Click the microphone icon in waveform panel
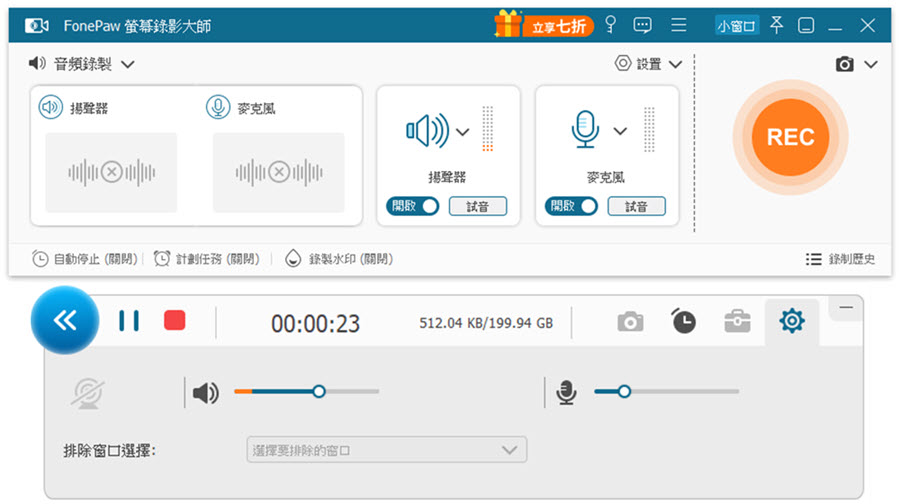 218,107
